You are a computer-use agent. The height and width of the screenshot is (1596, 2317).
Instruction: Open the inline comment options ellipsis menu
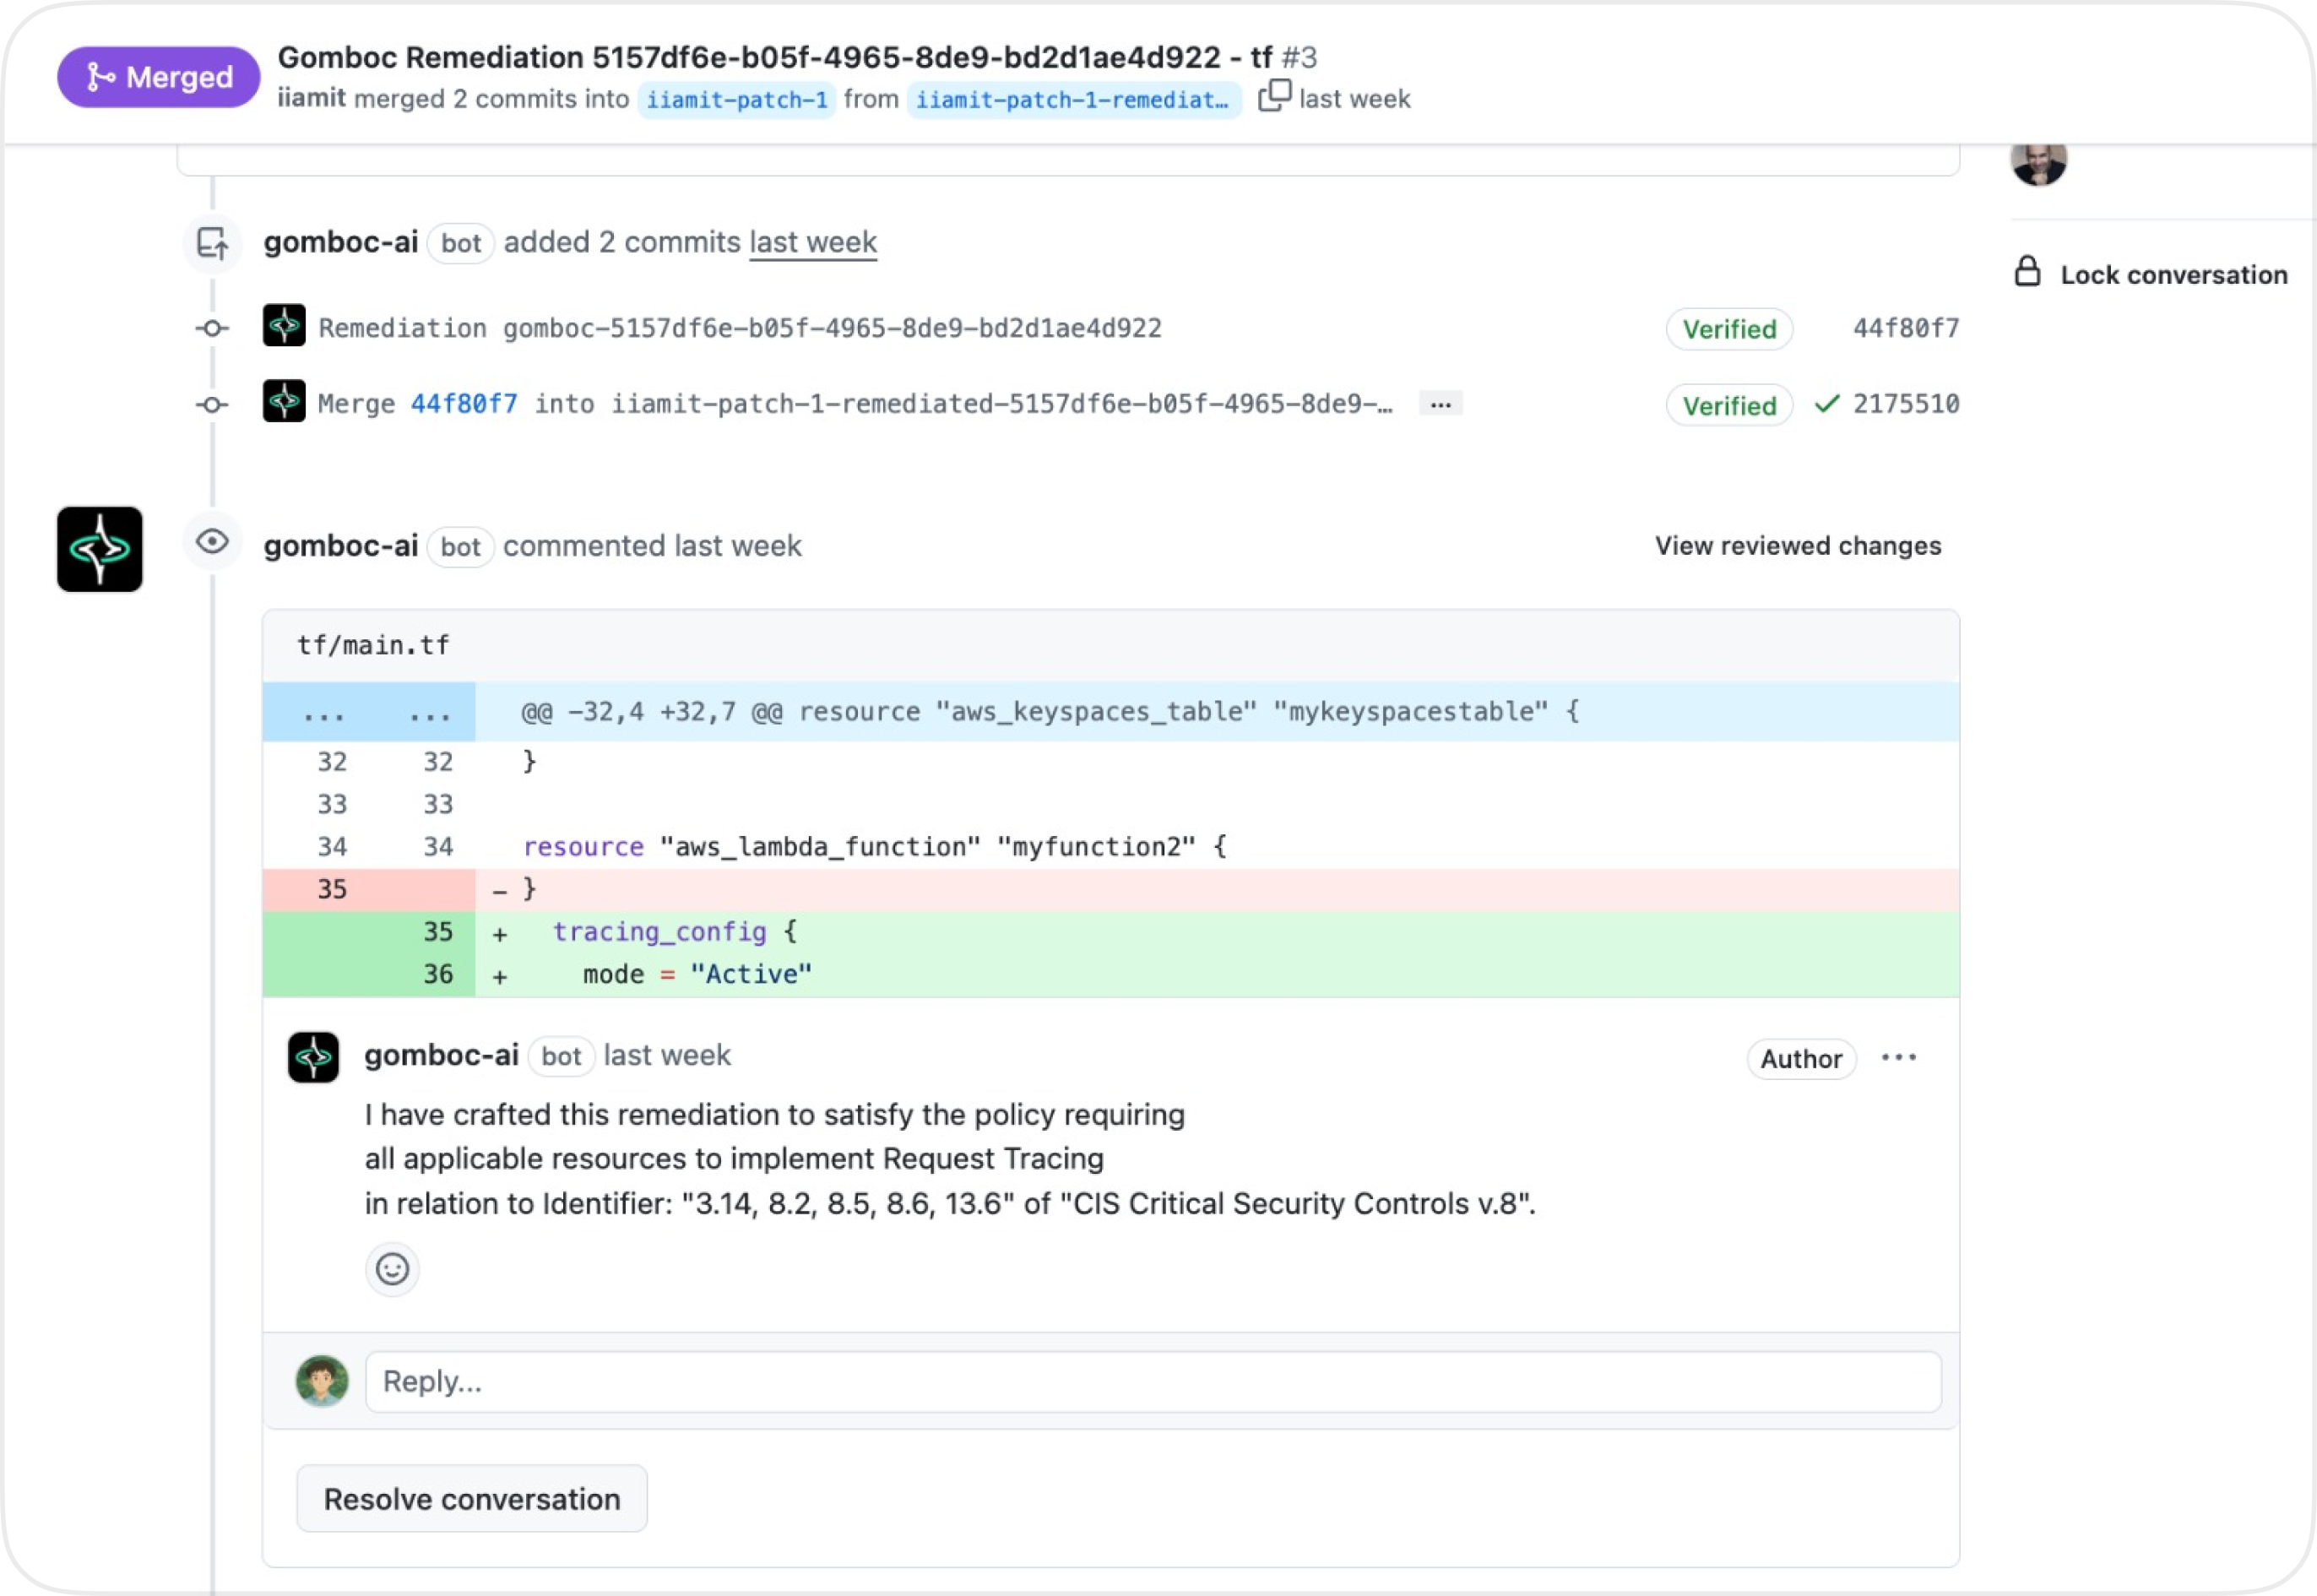pyautogui.click(x=1898, y=1058)
